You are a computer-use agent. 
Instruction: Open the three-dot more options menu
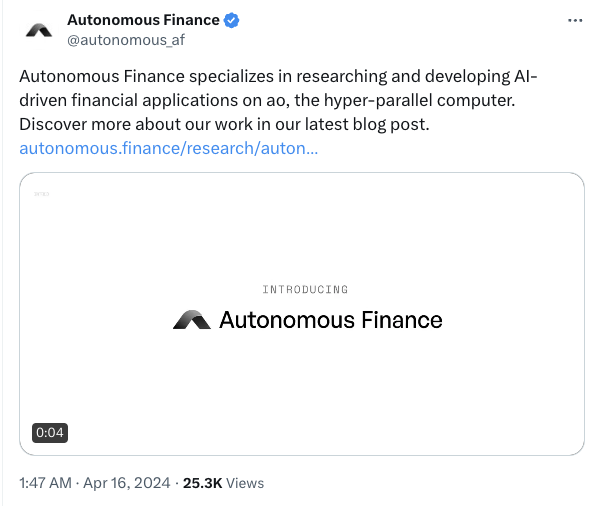coord(573,20)
